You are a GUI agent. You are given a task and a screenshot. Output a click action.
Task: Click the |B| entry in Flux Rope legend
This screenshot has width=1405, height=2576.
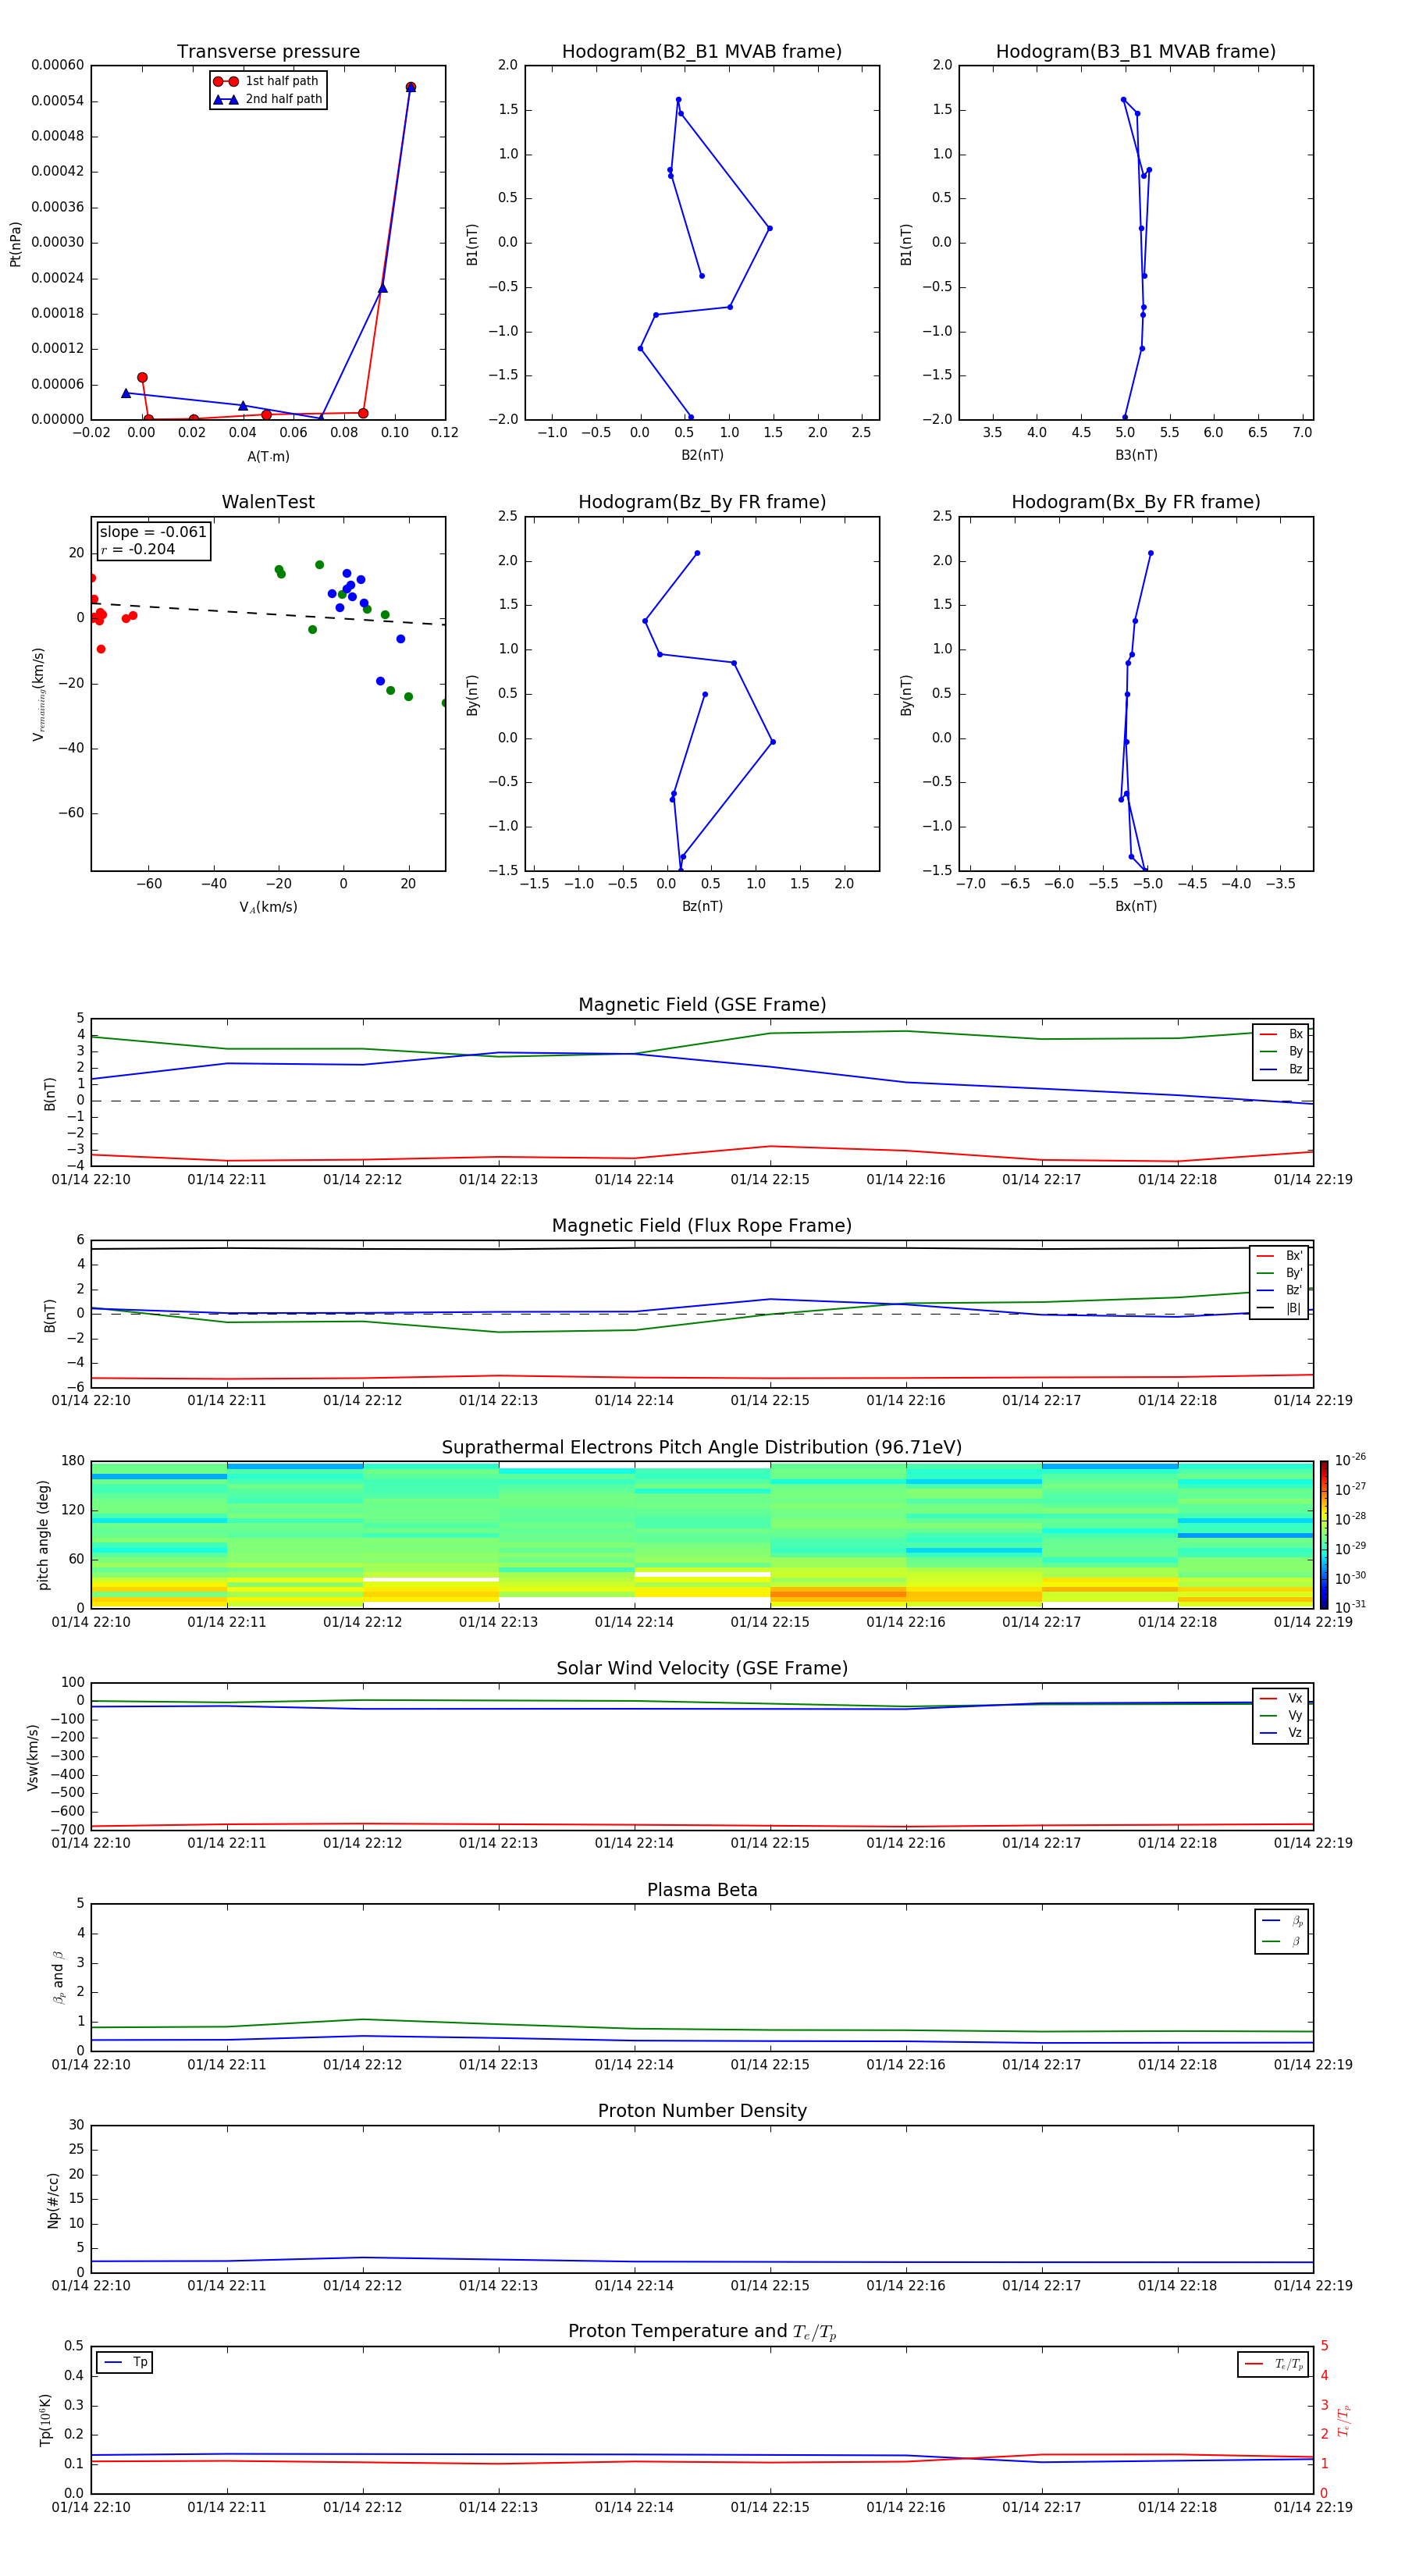(1279, 1308)
